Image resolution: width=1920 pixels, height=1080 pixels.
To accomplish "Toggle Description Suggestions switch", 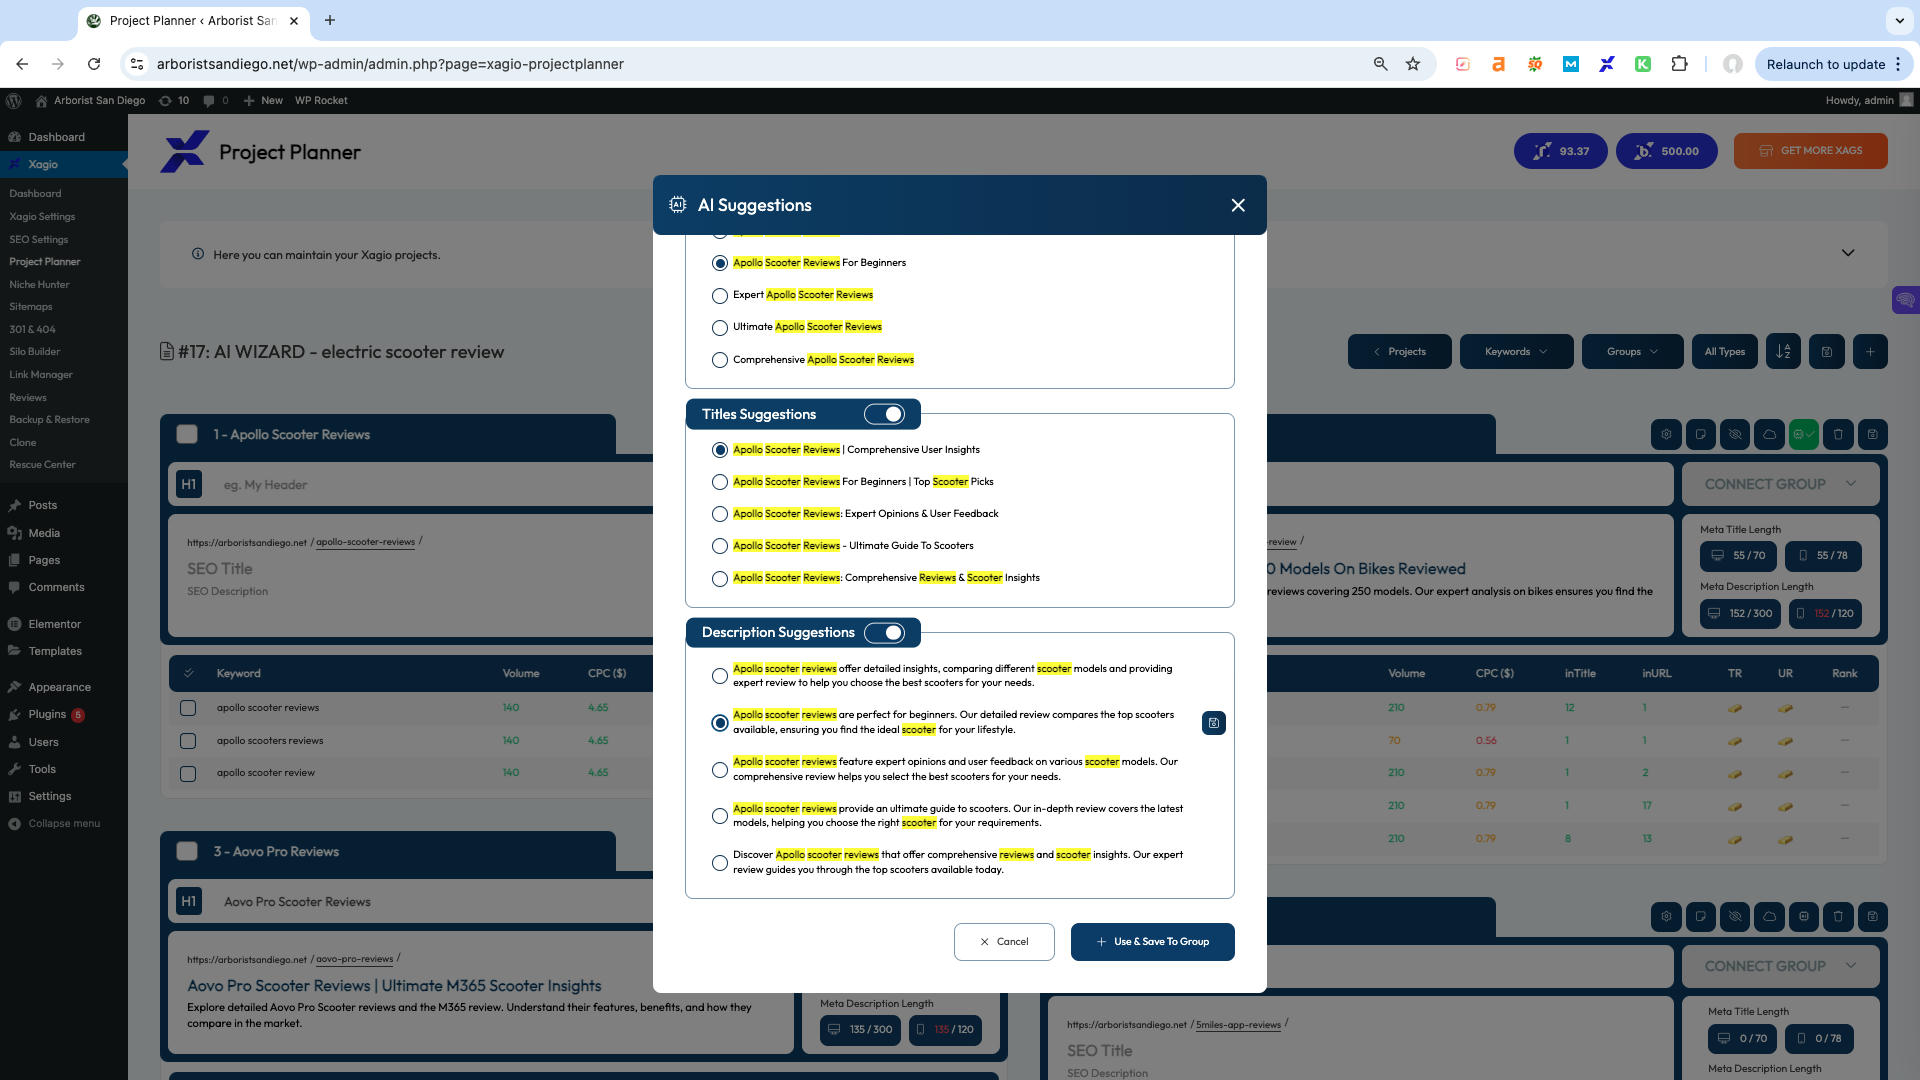I will 884,633.
